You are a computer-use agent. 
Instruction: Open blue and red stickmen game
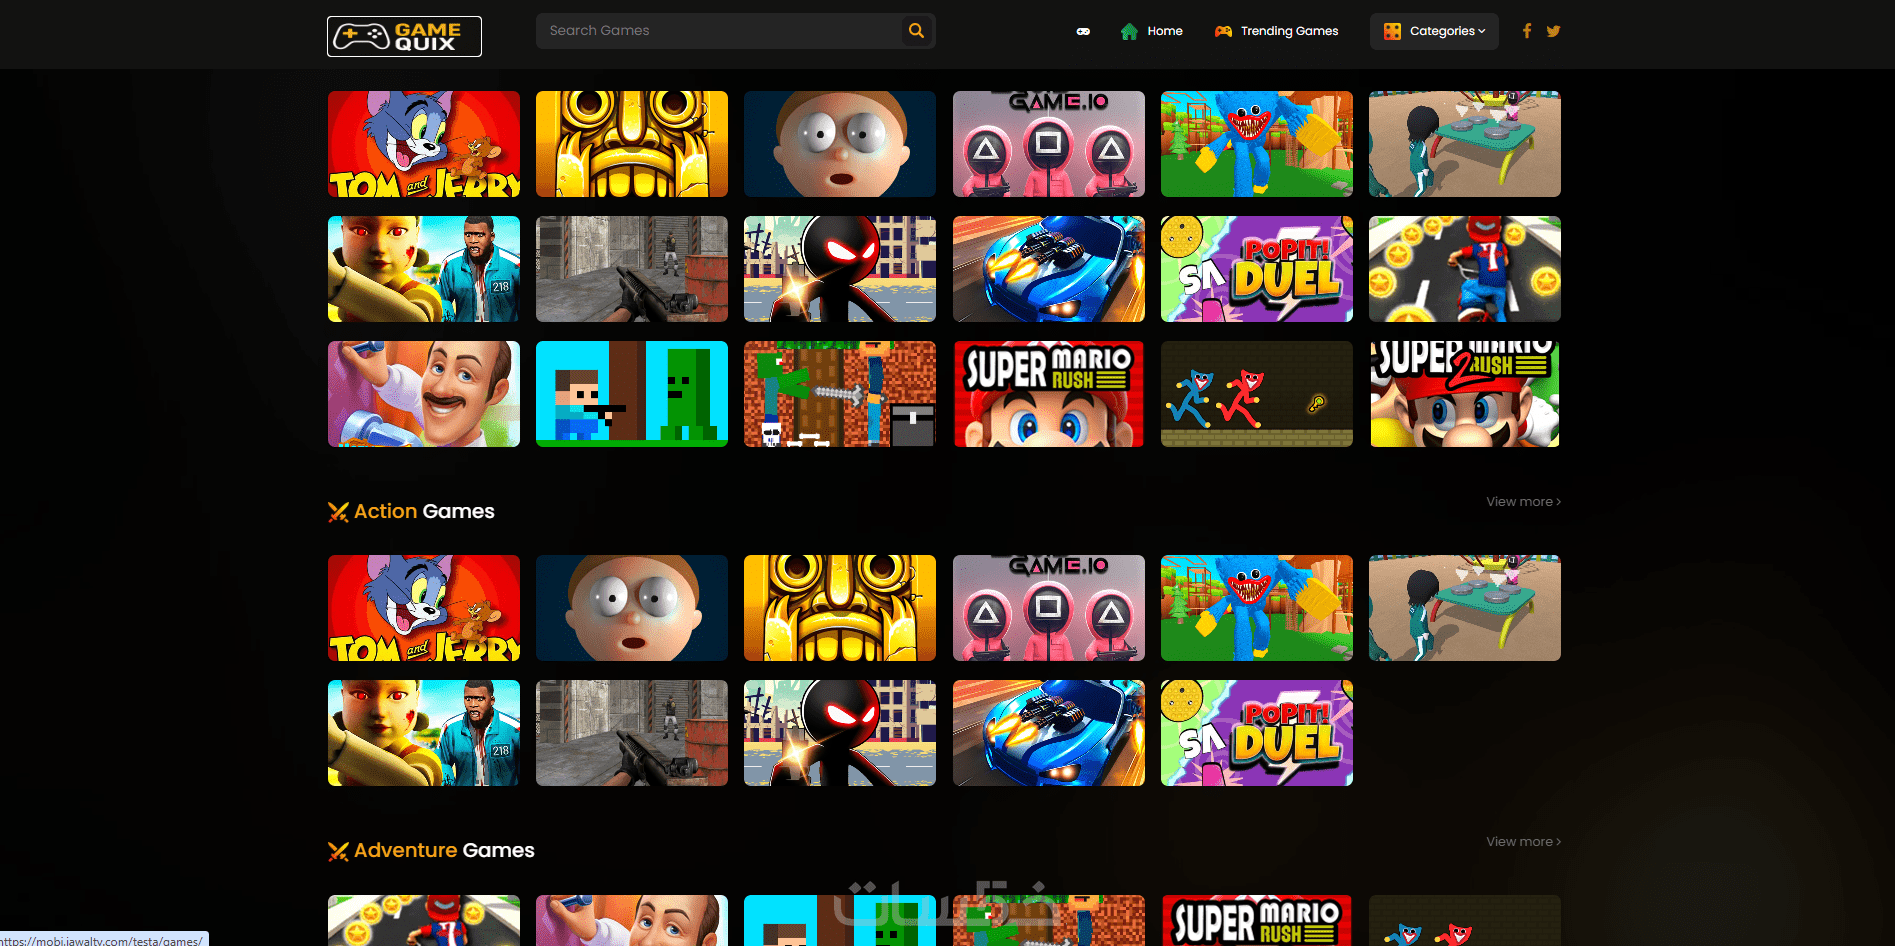[1257, 394]
